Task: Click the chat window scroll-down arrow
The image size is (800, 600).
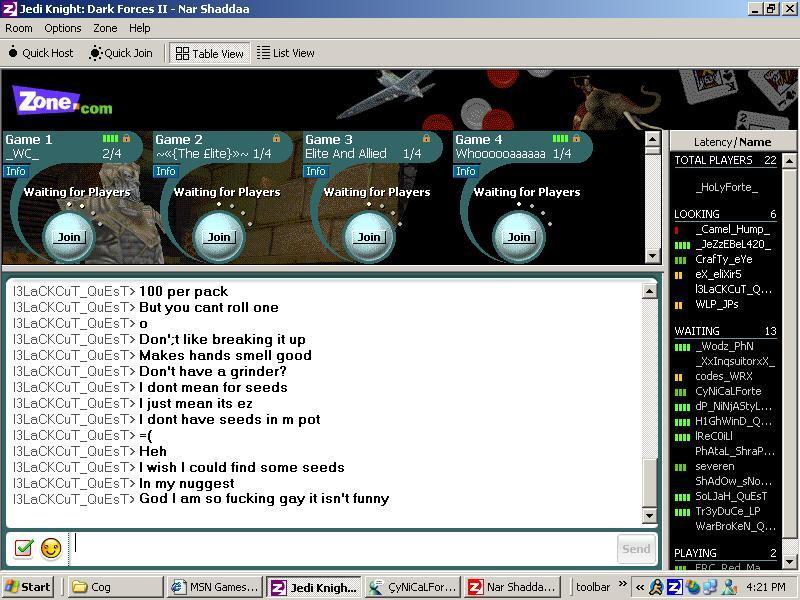Action: (649, 516)
